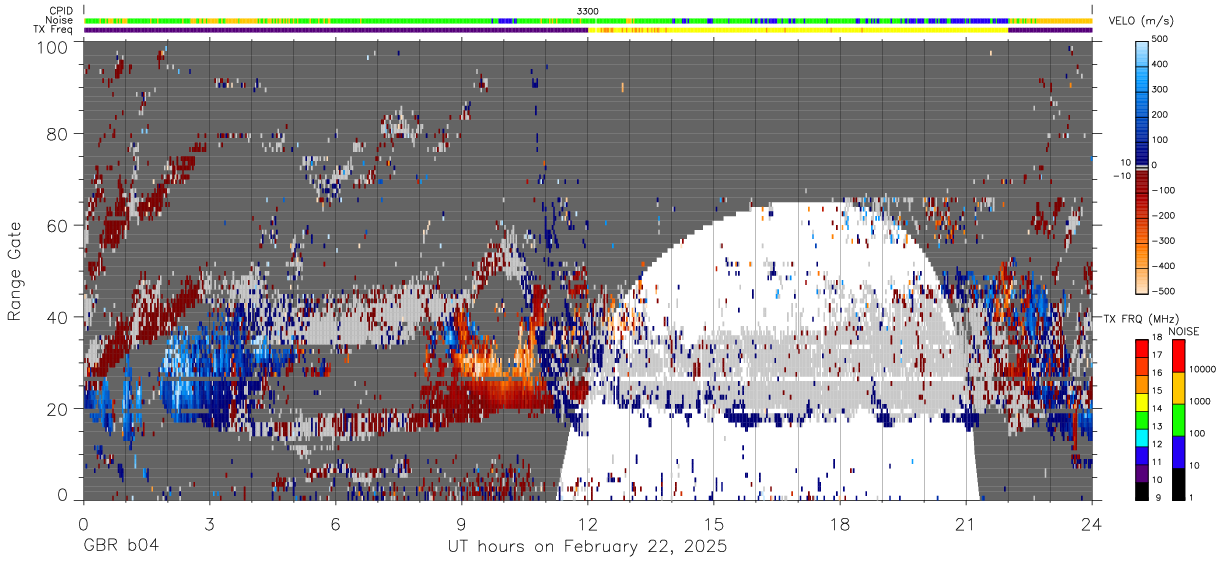Click the 15 tick on UT hours axis
Image resolution: width=1228 pixels, height=567 pixels.
(714, 523)
